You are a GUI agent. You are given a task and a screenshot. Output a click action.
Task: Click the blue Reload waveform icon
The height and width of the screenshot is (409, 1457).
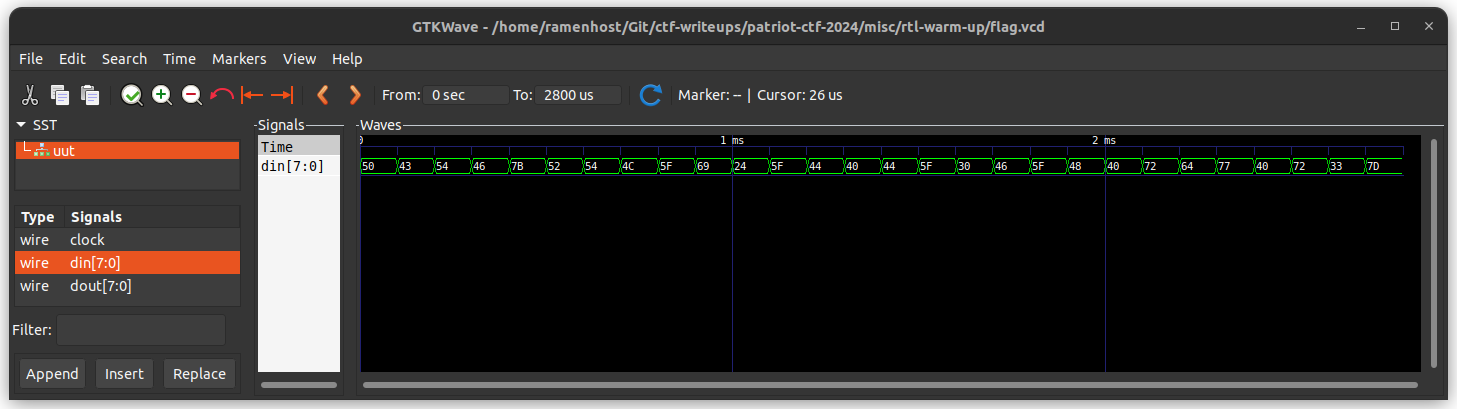tap(651, 95)
